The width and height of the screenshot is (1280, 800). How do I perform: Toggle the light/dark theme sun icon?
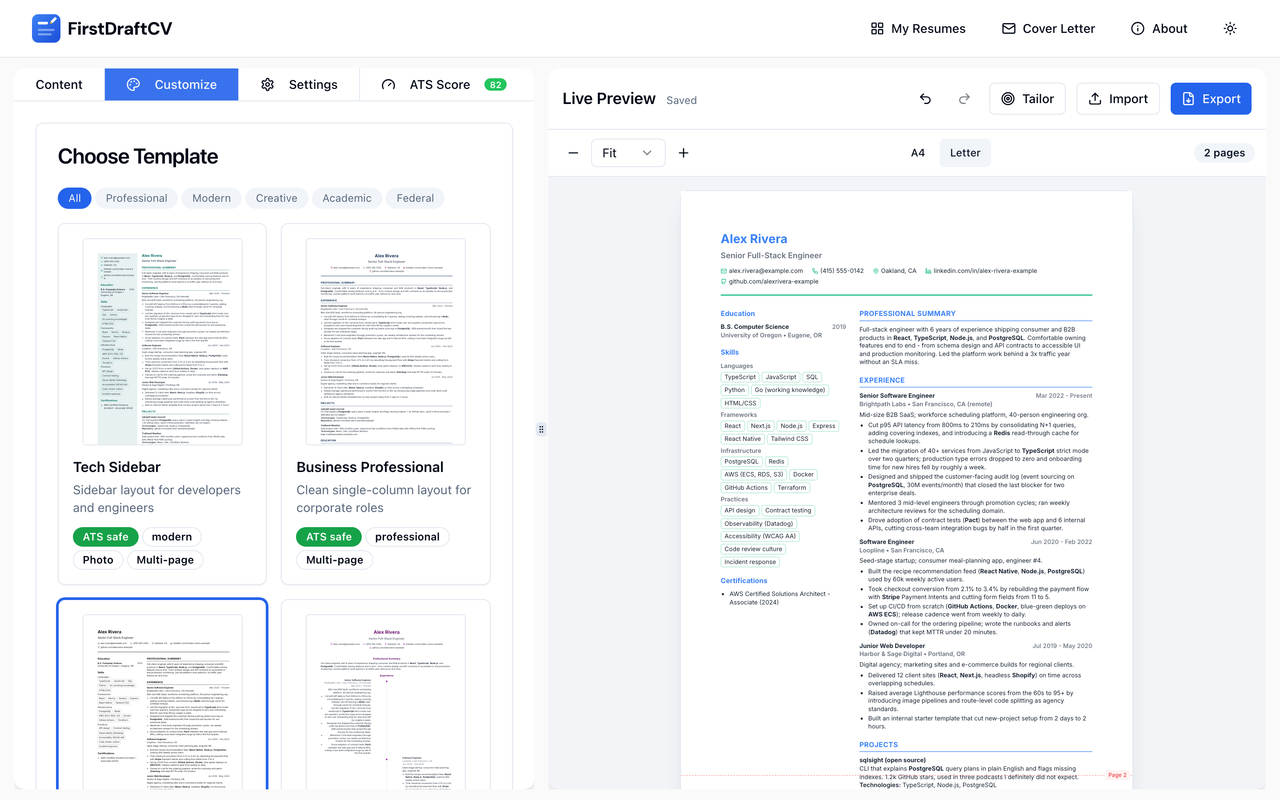click(x=1230, y=29)
